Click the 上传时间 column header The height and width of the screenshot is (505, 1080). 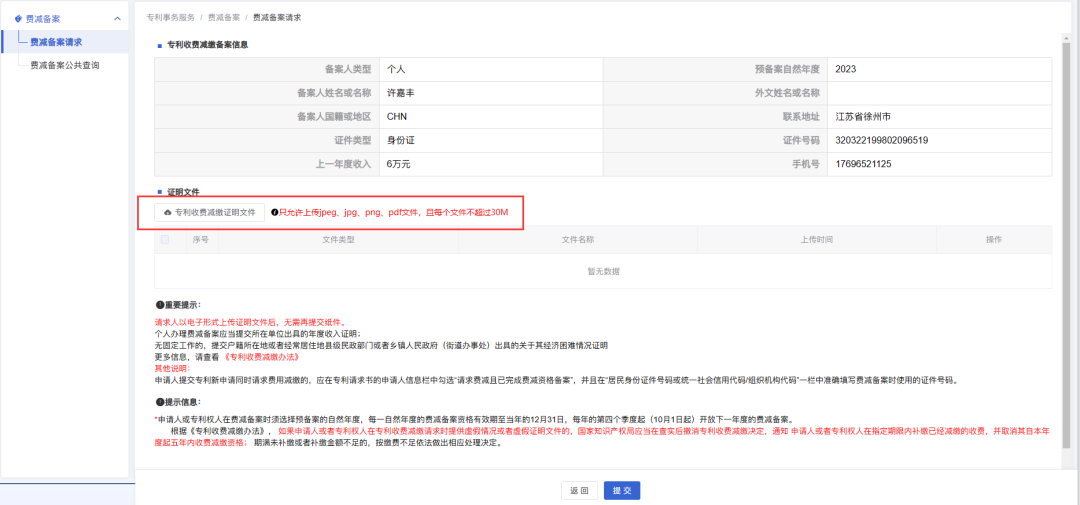[x=816, y=240]
